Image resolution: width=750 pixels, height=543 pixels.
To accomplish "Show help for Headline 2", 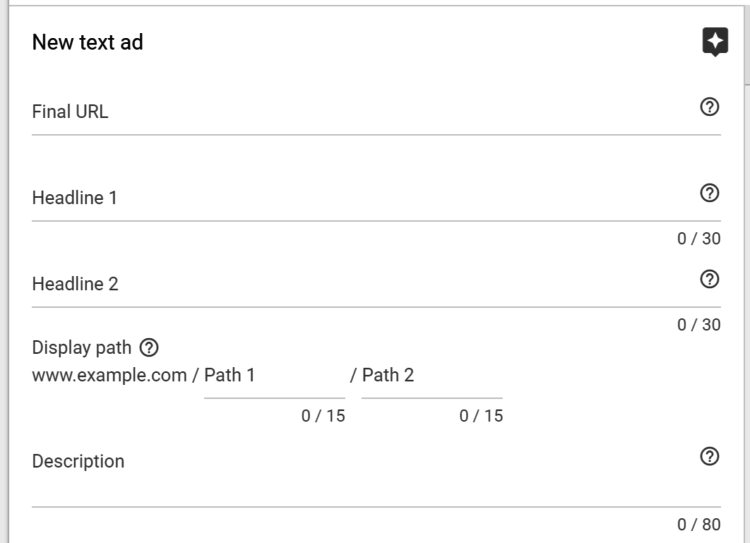I will click(x=710, y=280).
